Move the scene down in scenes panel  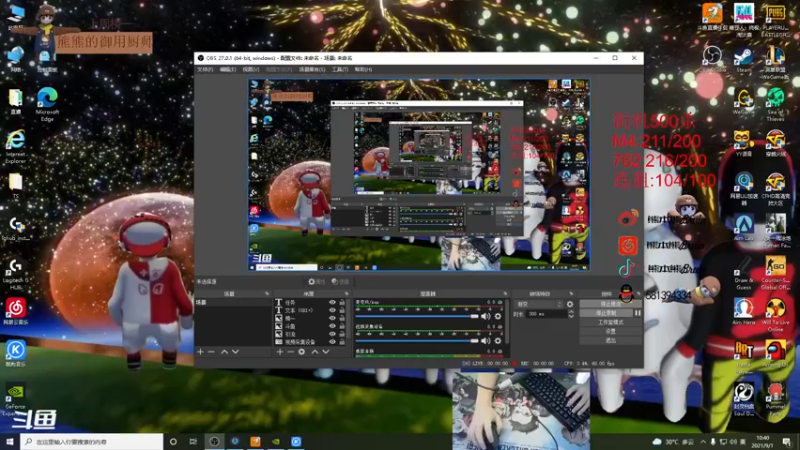(235, 352)
